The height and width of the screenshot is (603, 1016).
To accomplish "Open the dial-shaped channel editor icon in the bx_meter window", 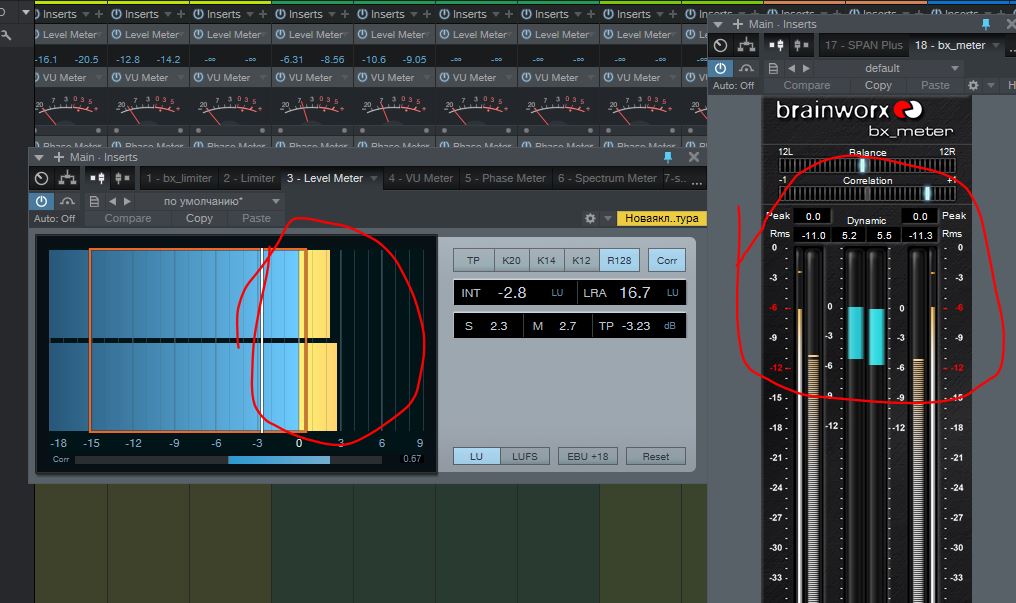I will pyautogui.click(x=721, y=45).
